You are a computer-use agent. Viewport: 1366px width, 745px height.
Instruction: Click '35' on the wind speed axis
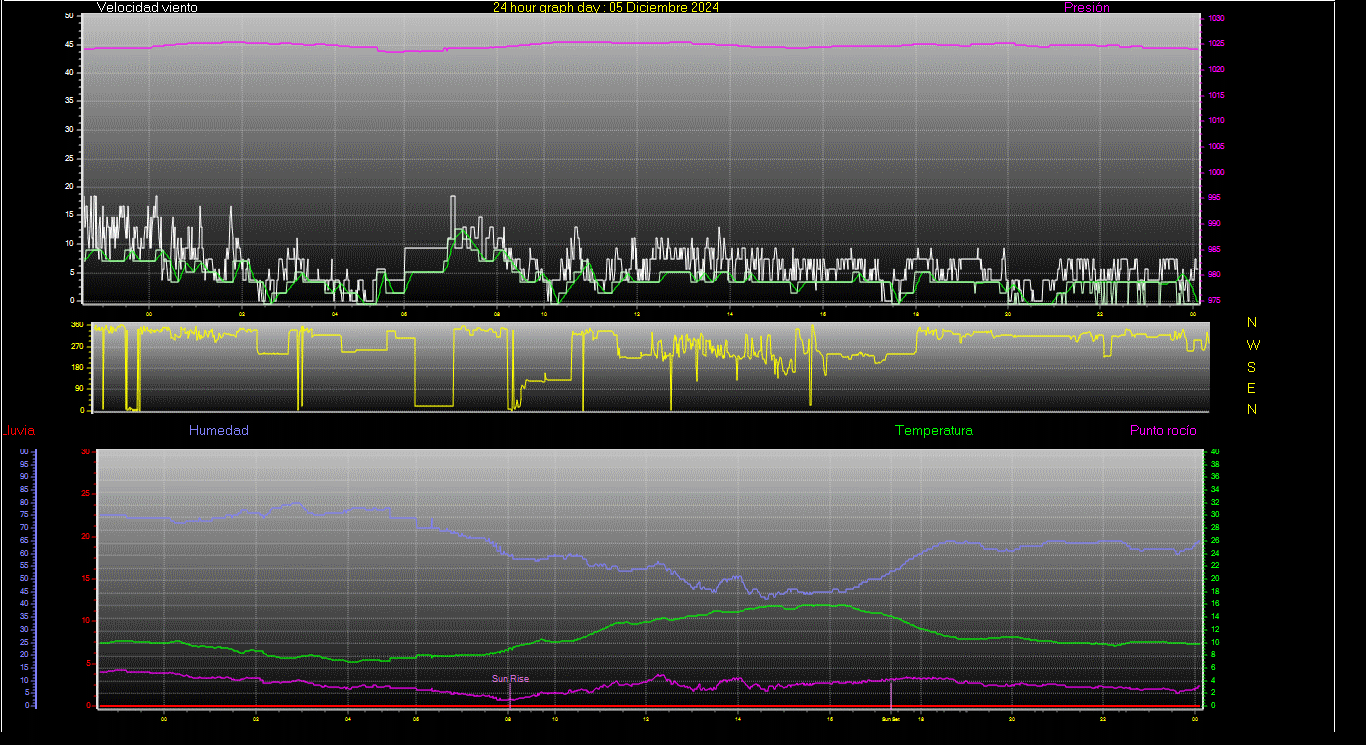[x=68, y=101]
